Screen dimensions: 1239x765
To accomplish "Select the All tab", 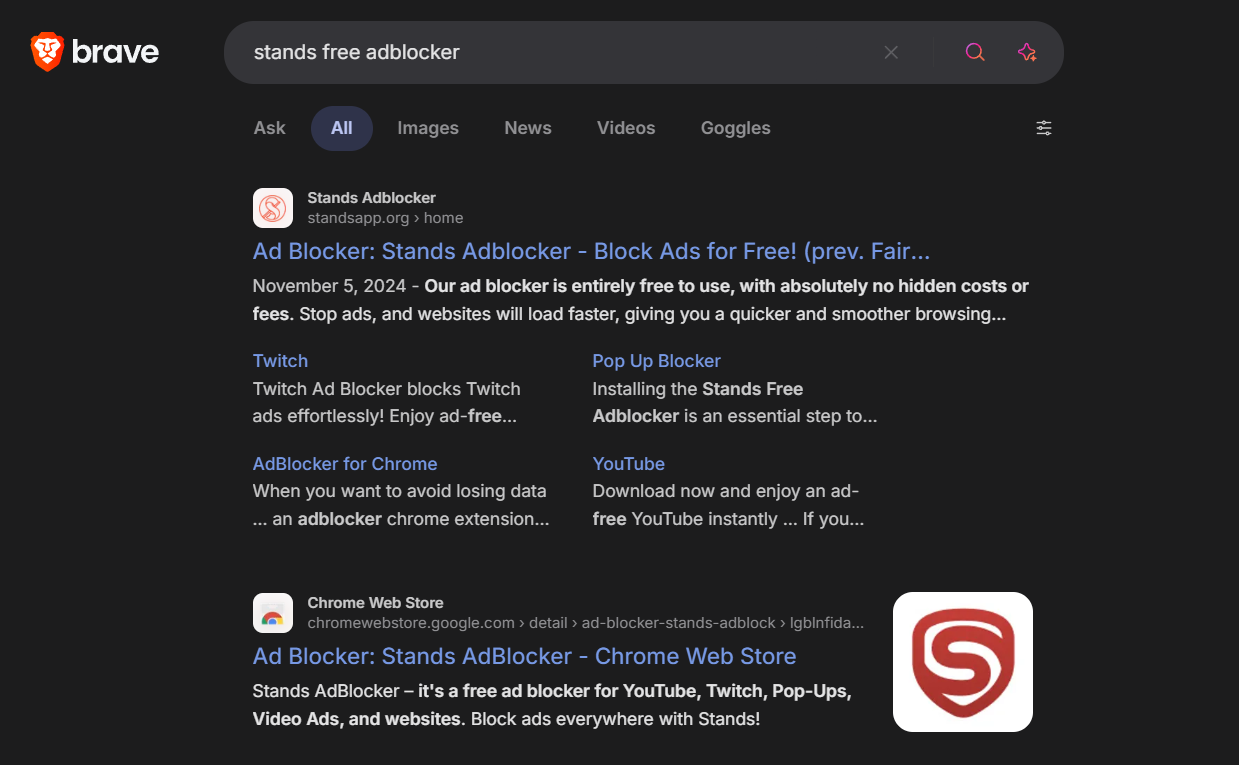I will click(x=342, y=128).
